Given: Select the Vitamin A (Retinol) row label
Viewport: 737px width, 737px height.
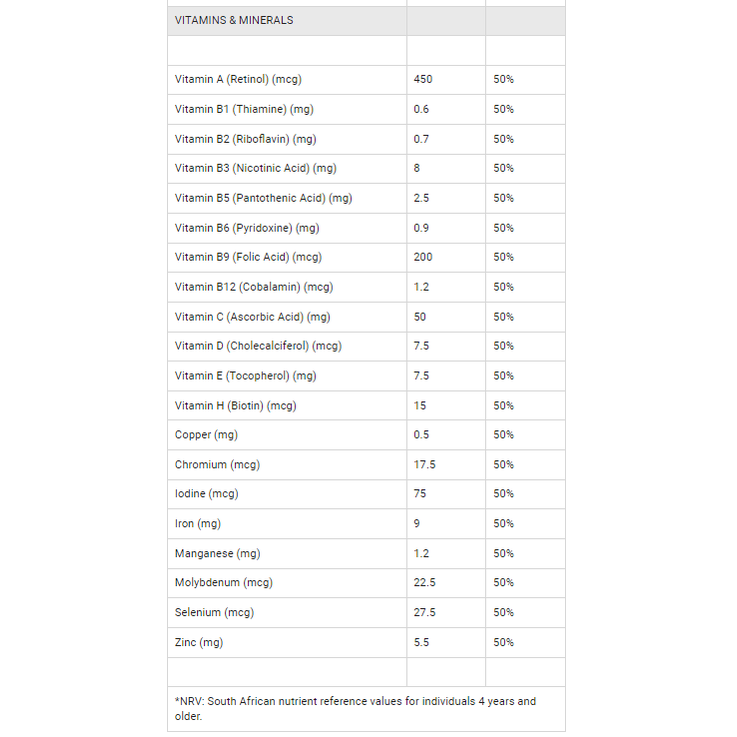Looking at the screenshot, I should [x=238, y=79].
